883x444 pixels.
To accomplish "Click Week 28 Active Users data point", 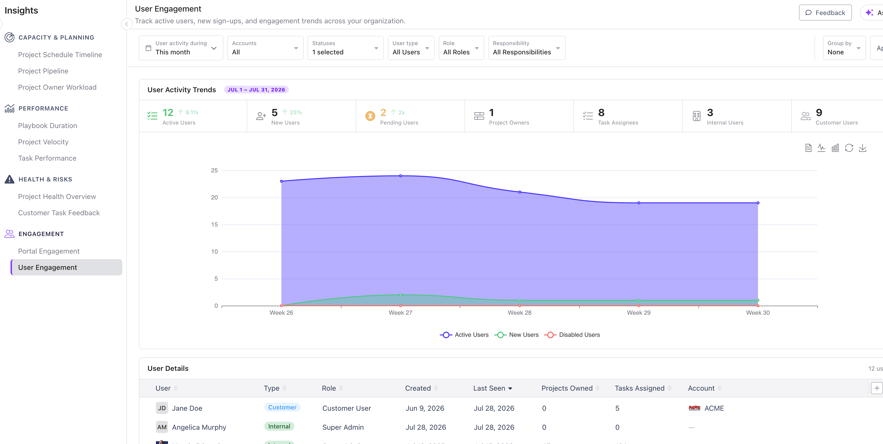I will pos(519,192).
